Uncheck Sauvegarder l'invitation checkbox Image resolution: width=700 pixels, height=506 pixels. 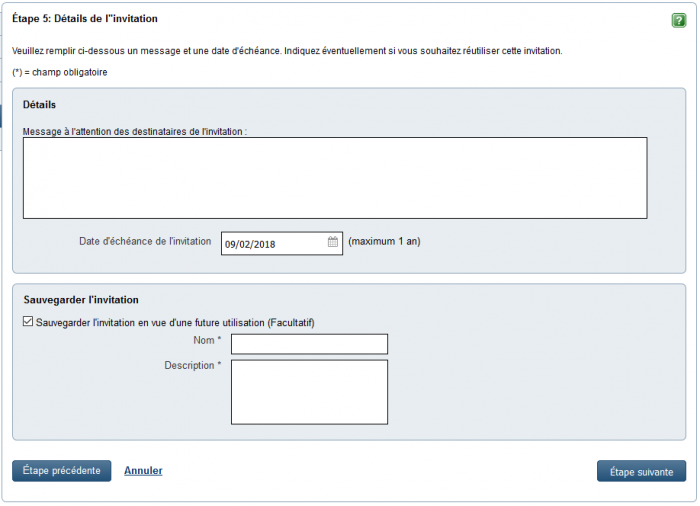click(x=28, y=322)
